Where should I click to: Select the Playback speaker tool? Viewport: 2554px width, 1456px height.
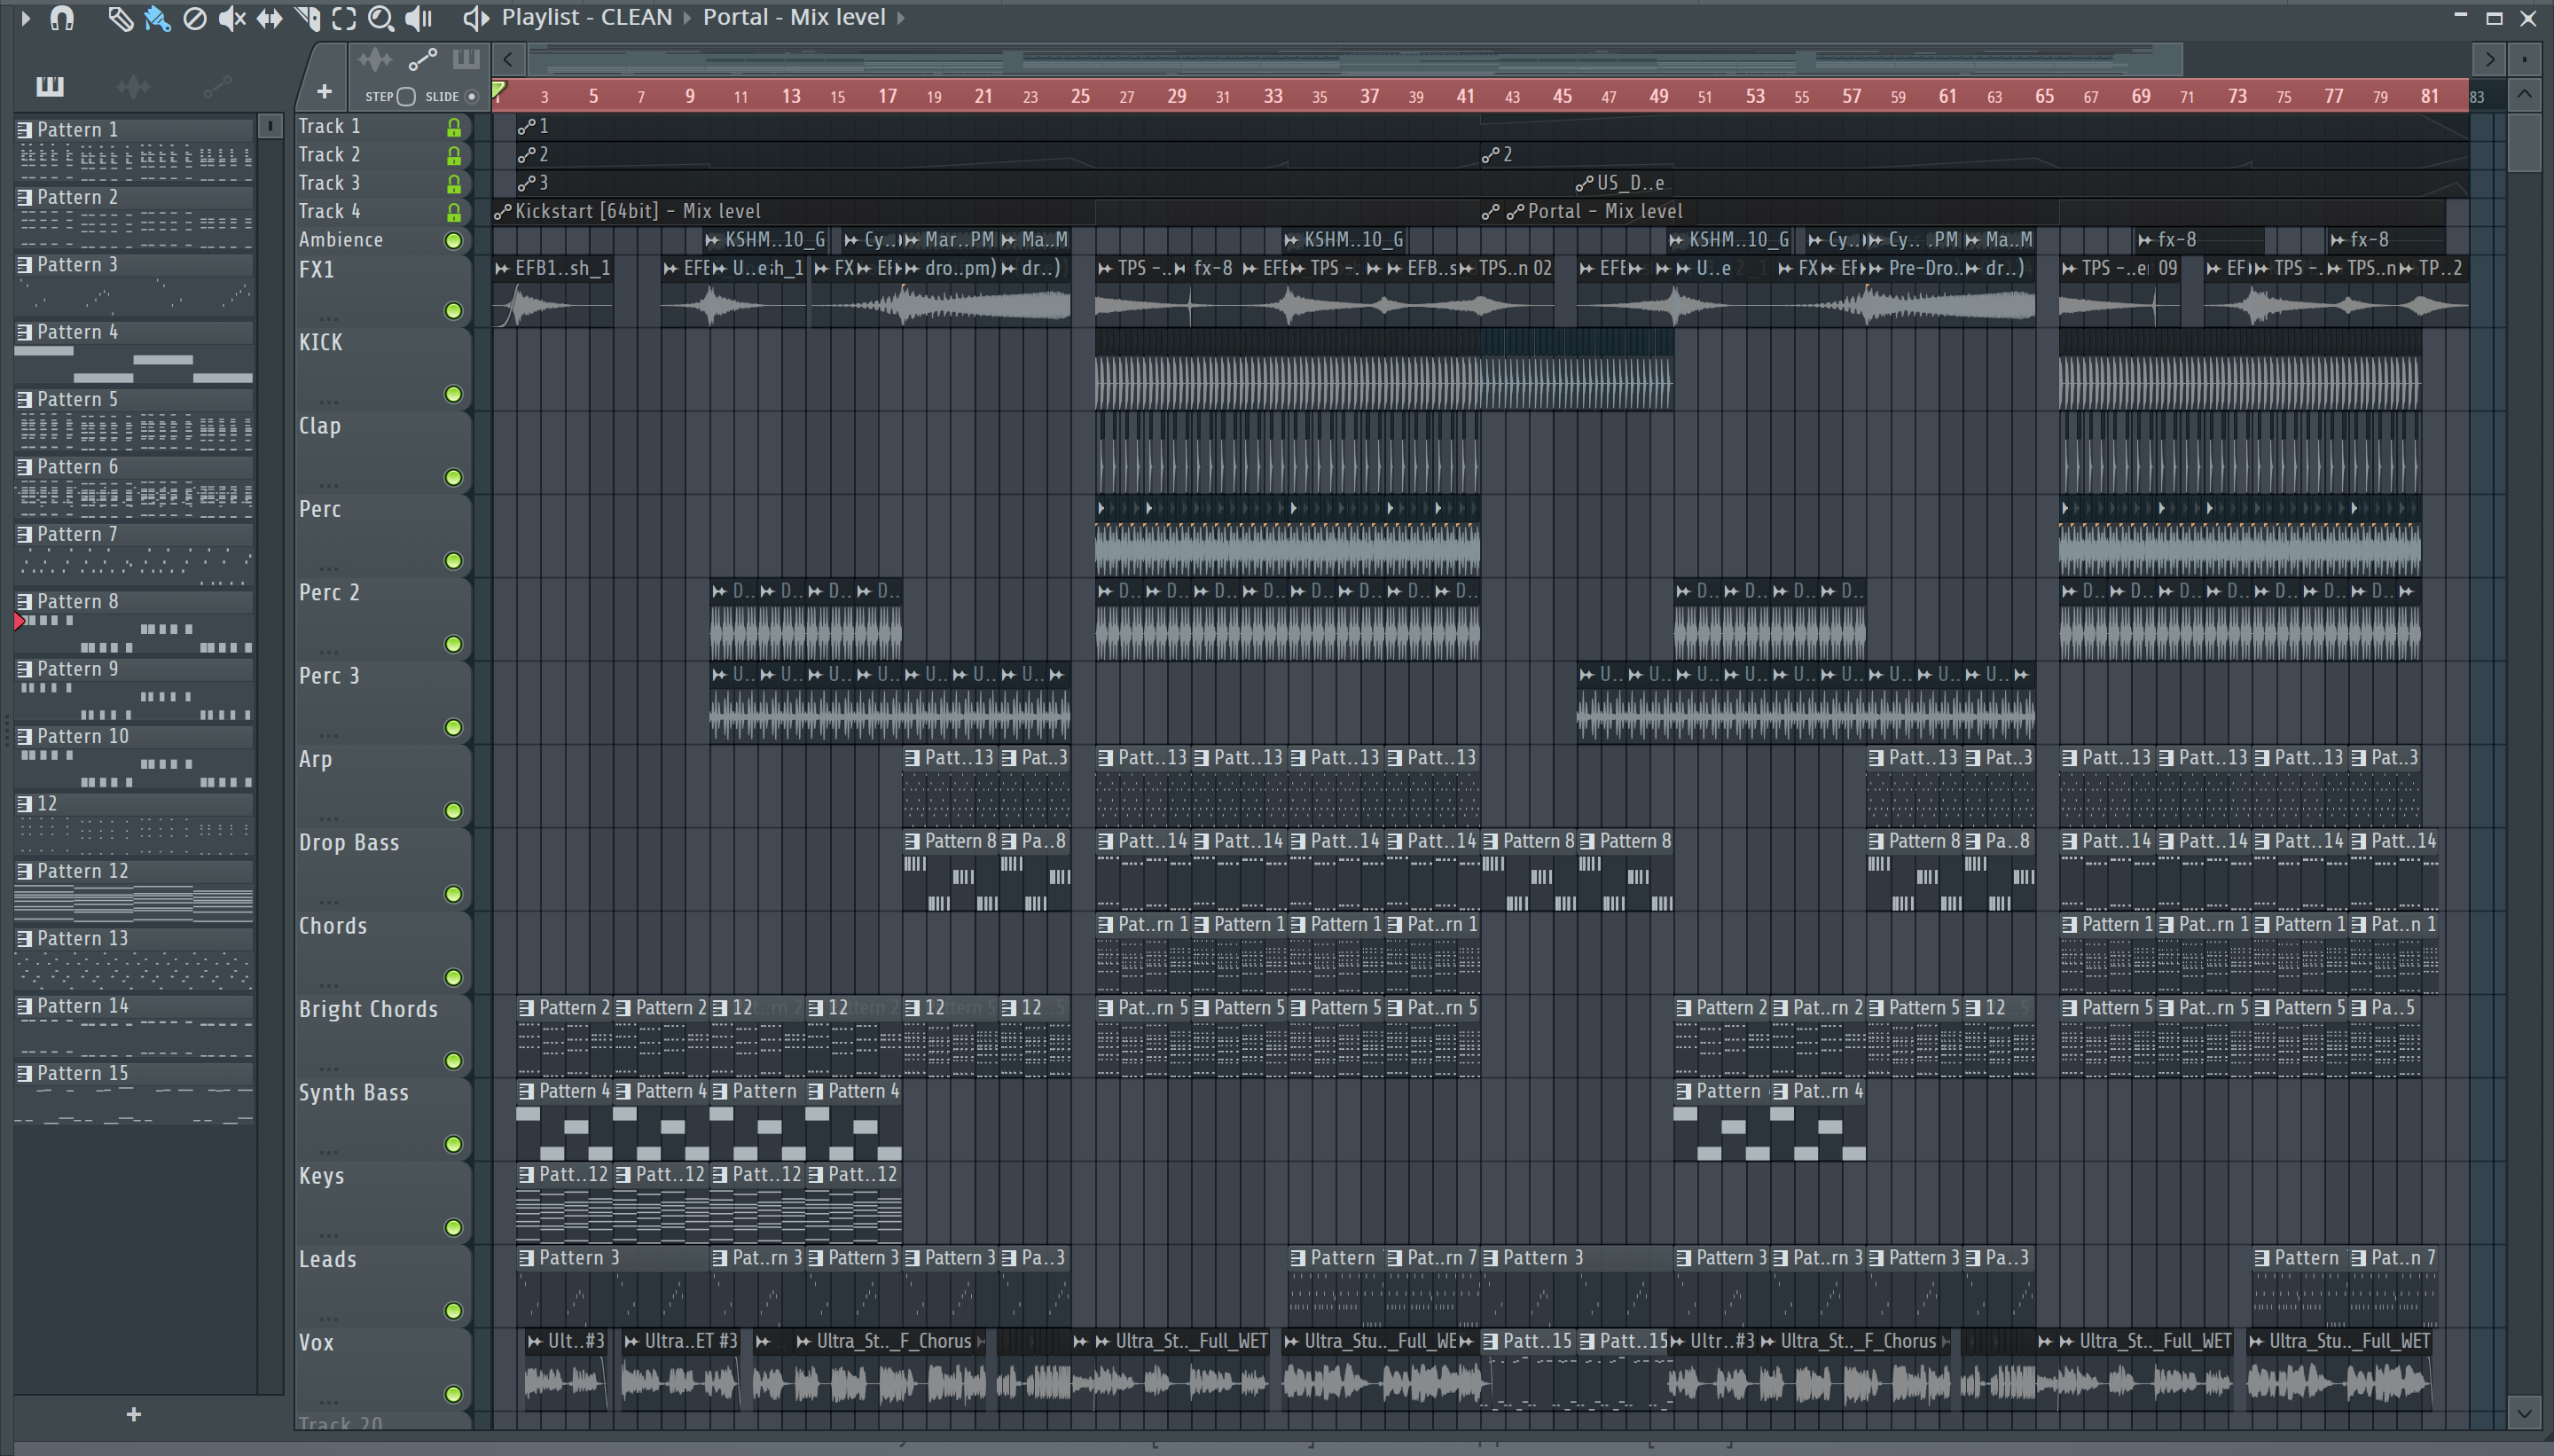(418, 18)
